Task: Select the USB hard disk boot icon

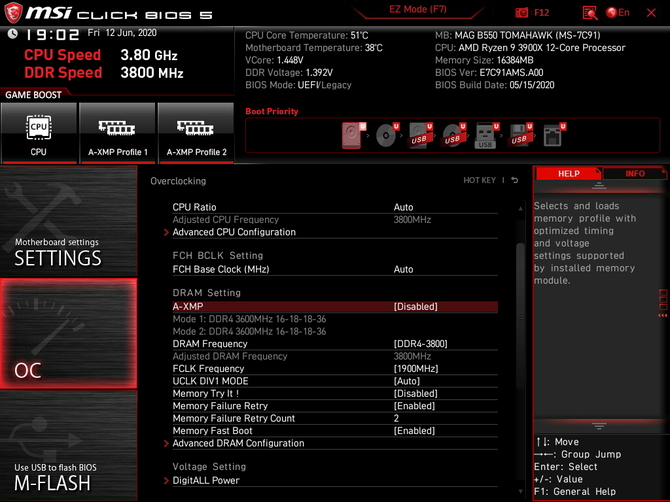Action: click(420, 135)
